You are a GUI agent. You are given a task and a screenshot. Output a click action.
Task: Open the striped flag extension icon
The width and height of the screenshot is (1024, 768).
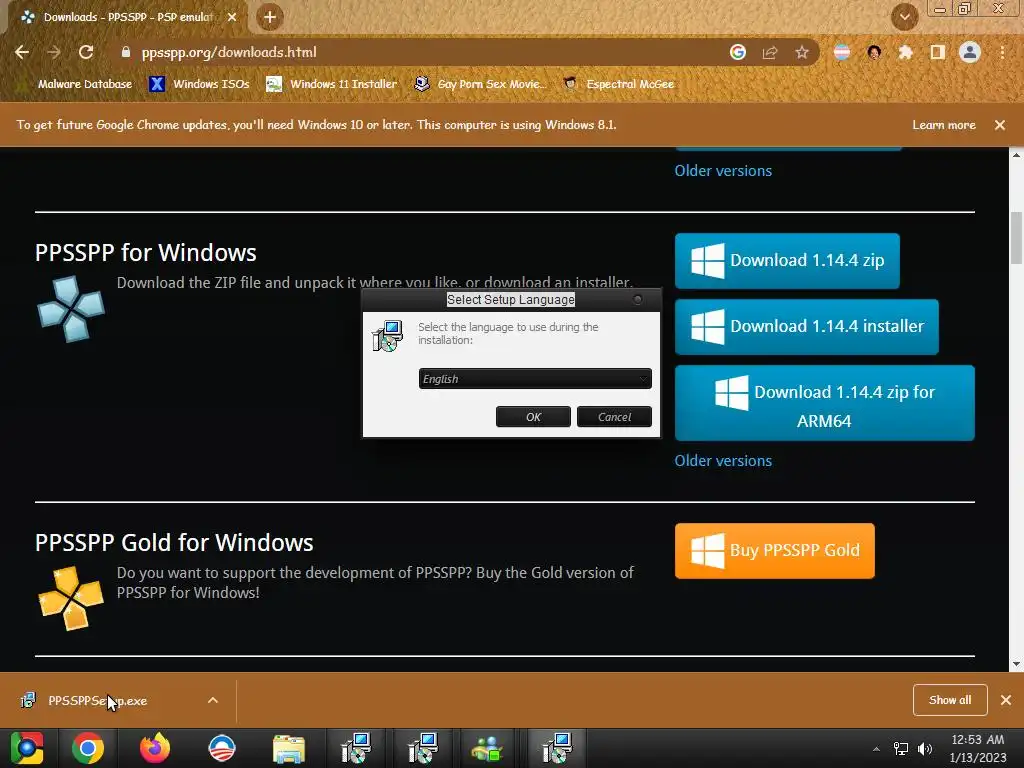(x=842, y=52)
